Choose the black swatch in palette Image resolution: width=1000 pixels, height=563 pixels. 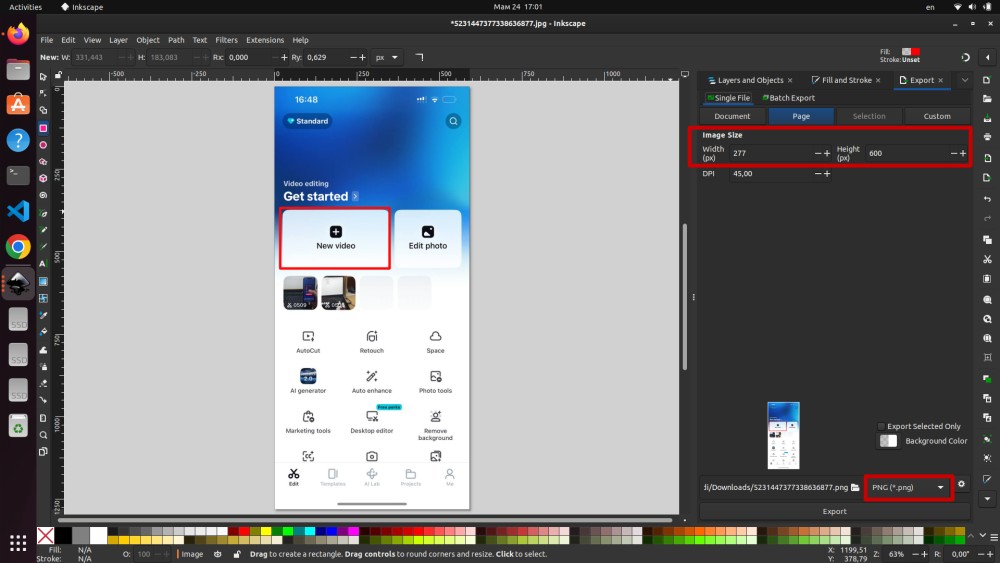click(63, 536)
